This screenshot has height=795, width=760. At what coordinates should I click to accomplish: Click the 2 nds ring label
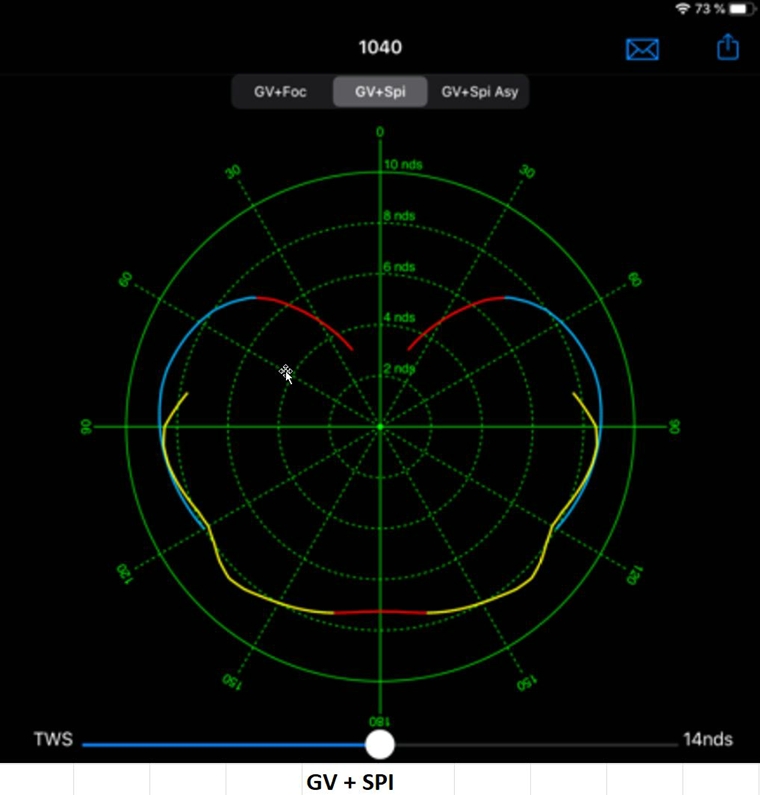coord(400,369)
